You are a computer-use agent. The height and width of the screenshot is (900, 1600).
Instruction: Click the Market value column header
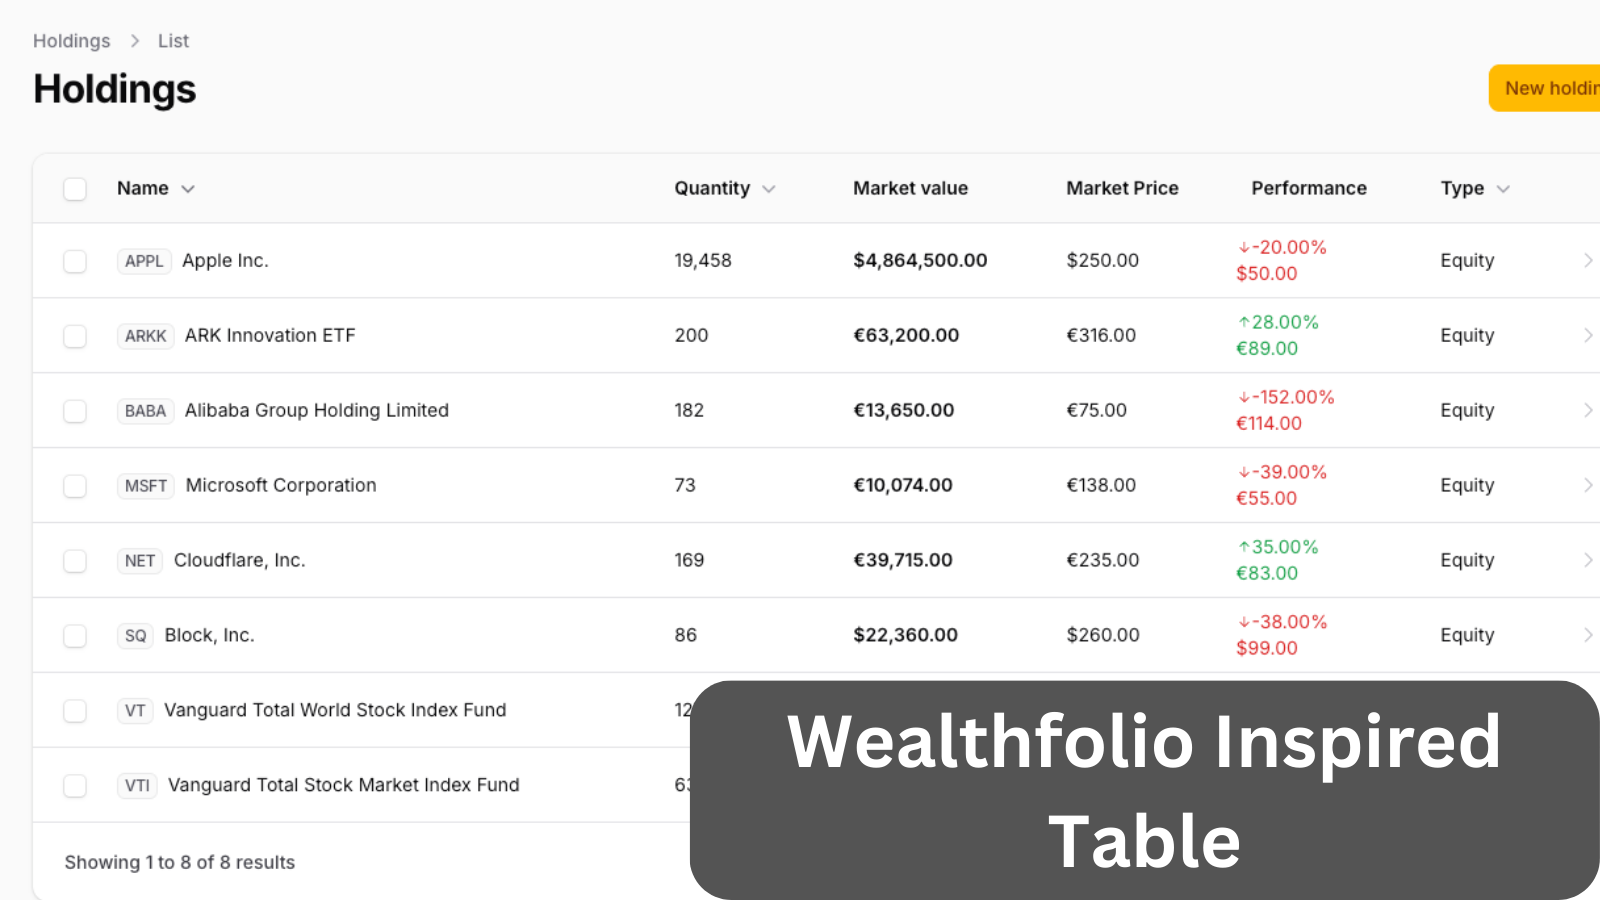910,188
